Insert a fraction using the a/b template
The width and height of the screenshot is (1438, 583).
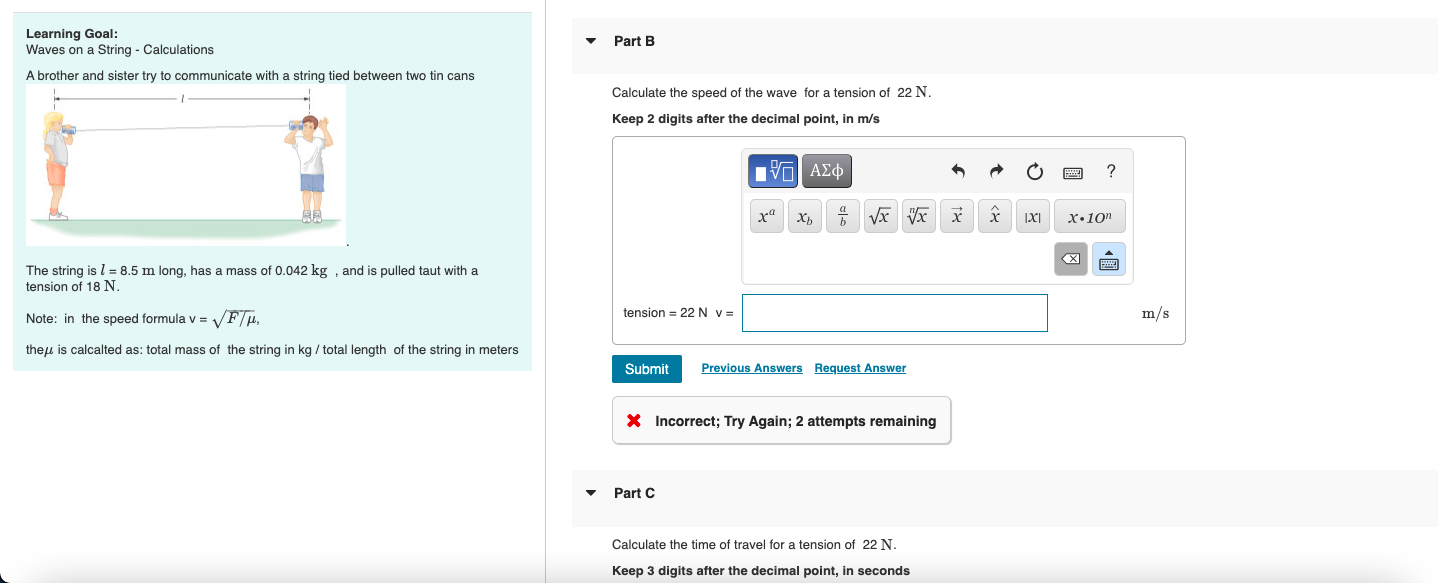[x=842, y=215]
